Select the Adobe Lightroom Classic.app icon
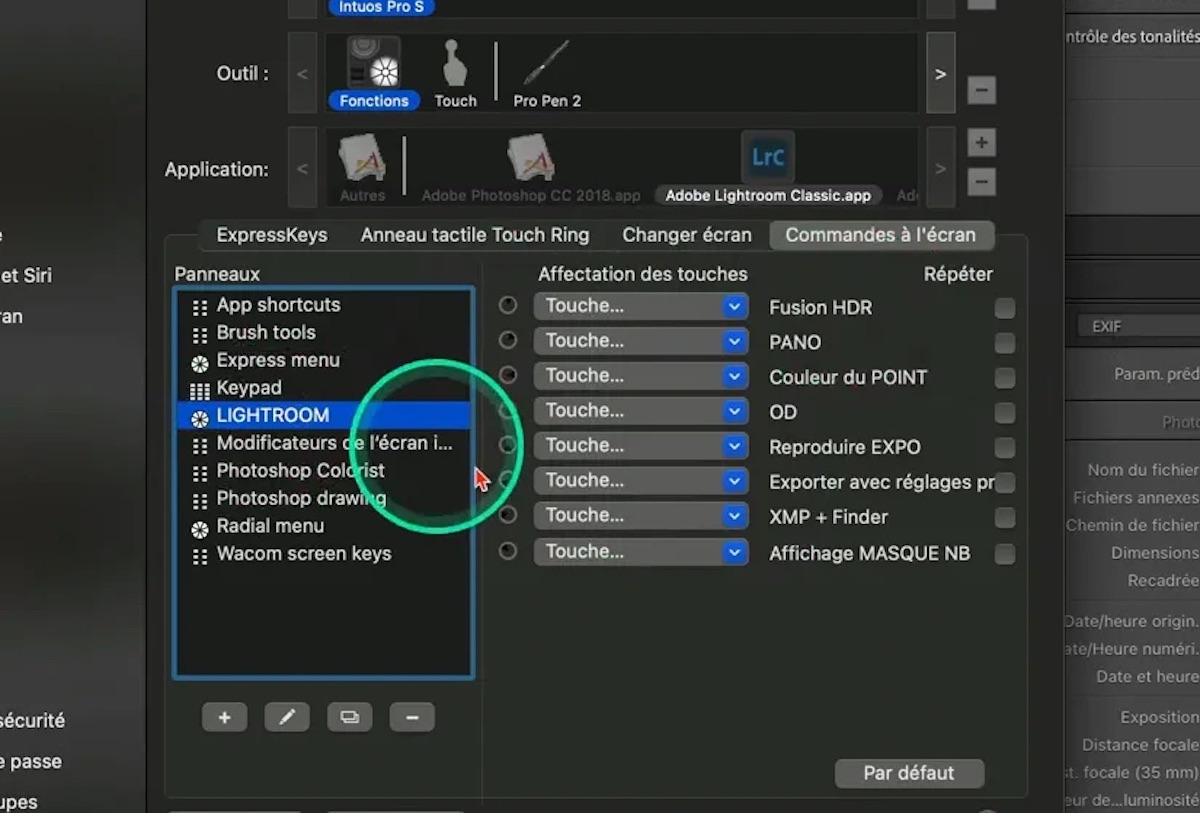Screen dimensions: 1200x813 (768, 158)
